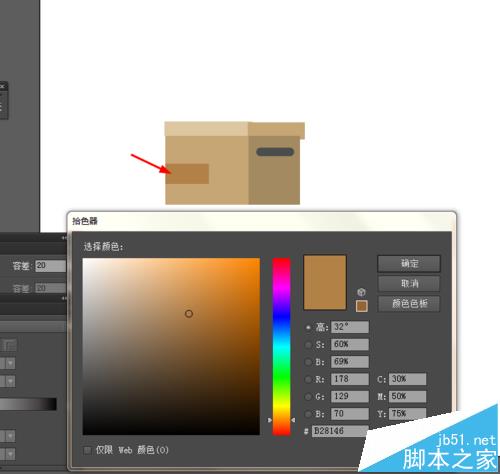Image resolution: width=500 pixels, height=474 pixels.
Task: Select the light tan lid of the box
Action: (x=206, y=129)
